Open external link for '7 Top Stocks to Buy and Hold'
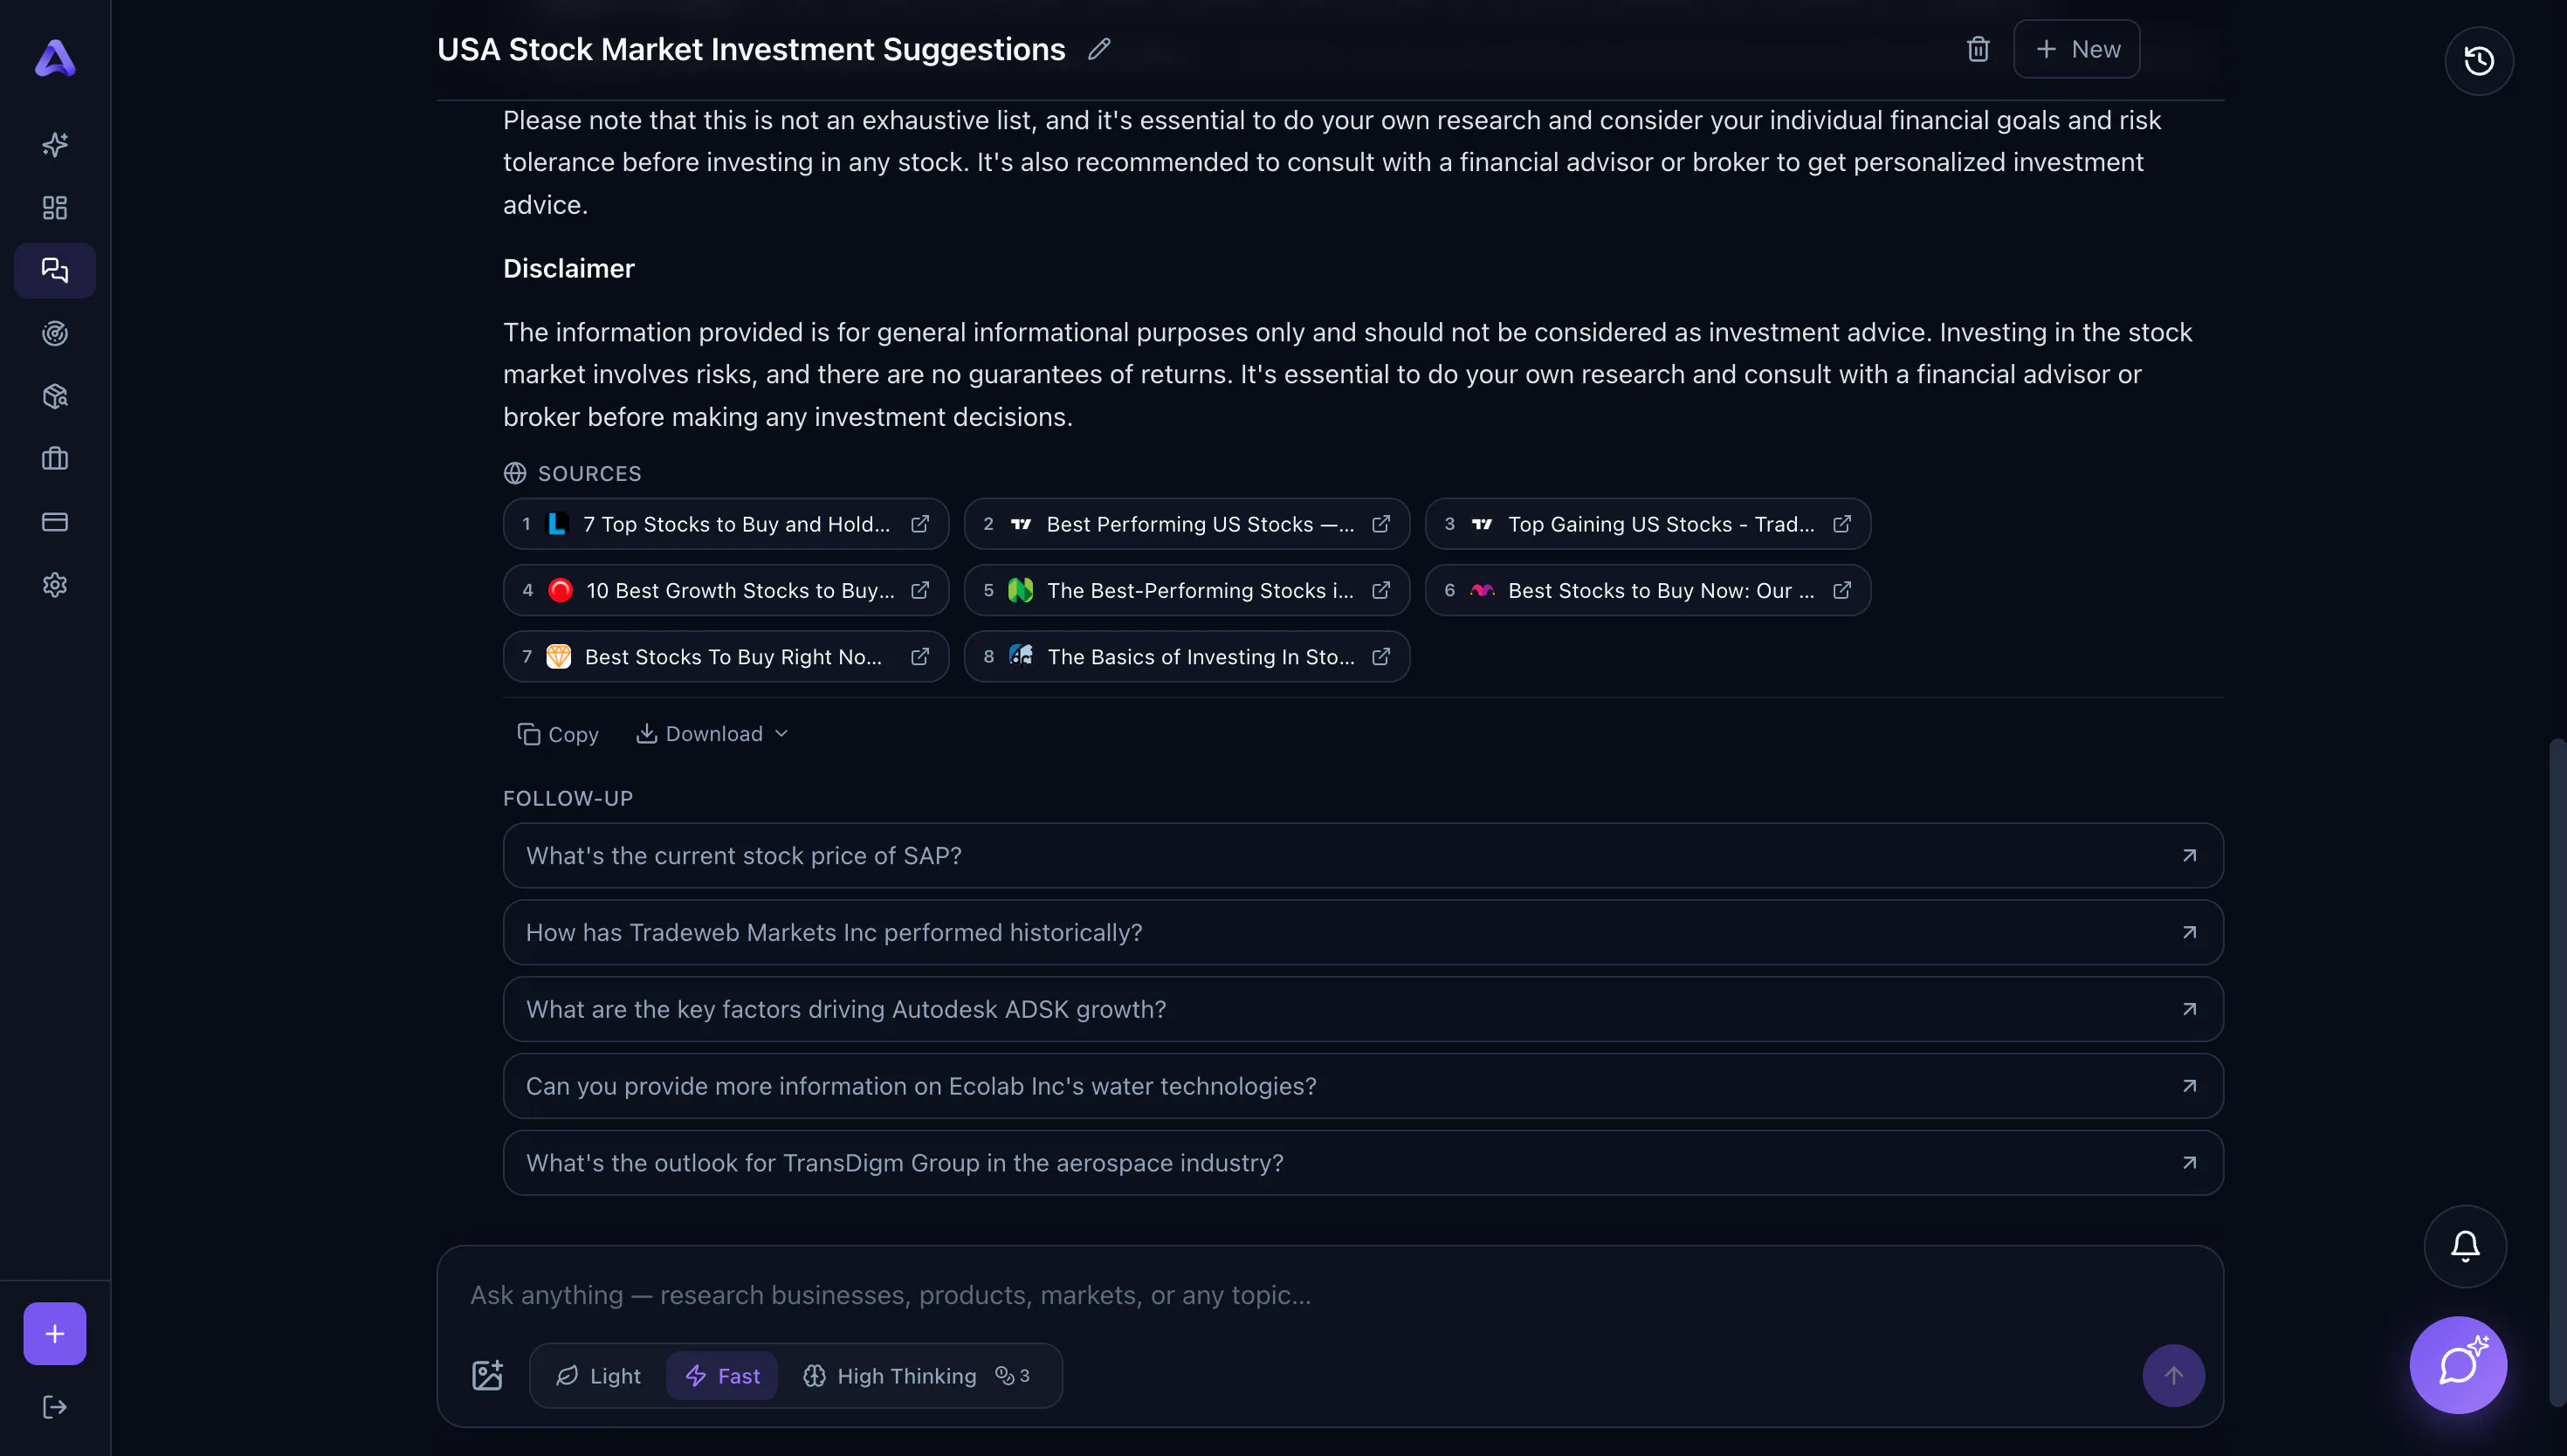Screen dimensions: 2567x1456 pyautogui.click(x=920, y=524)
